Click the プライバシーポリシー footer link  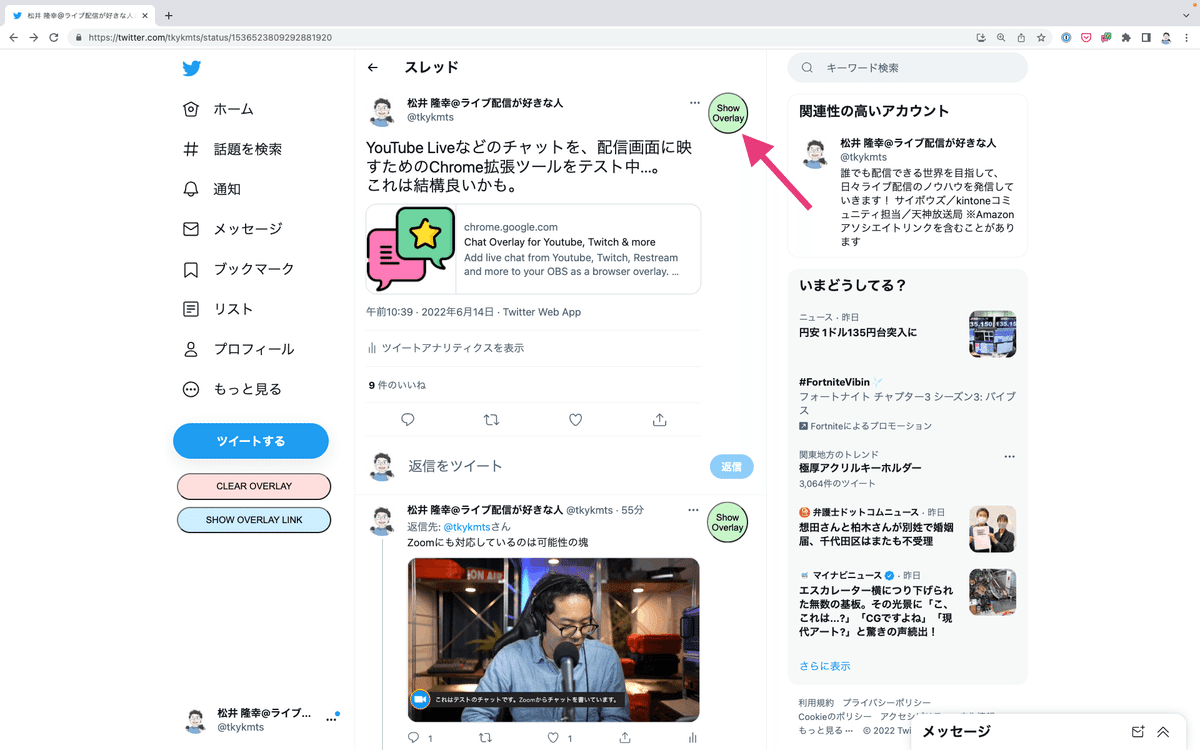(886, 703)
